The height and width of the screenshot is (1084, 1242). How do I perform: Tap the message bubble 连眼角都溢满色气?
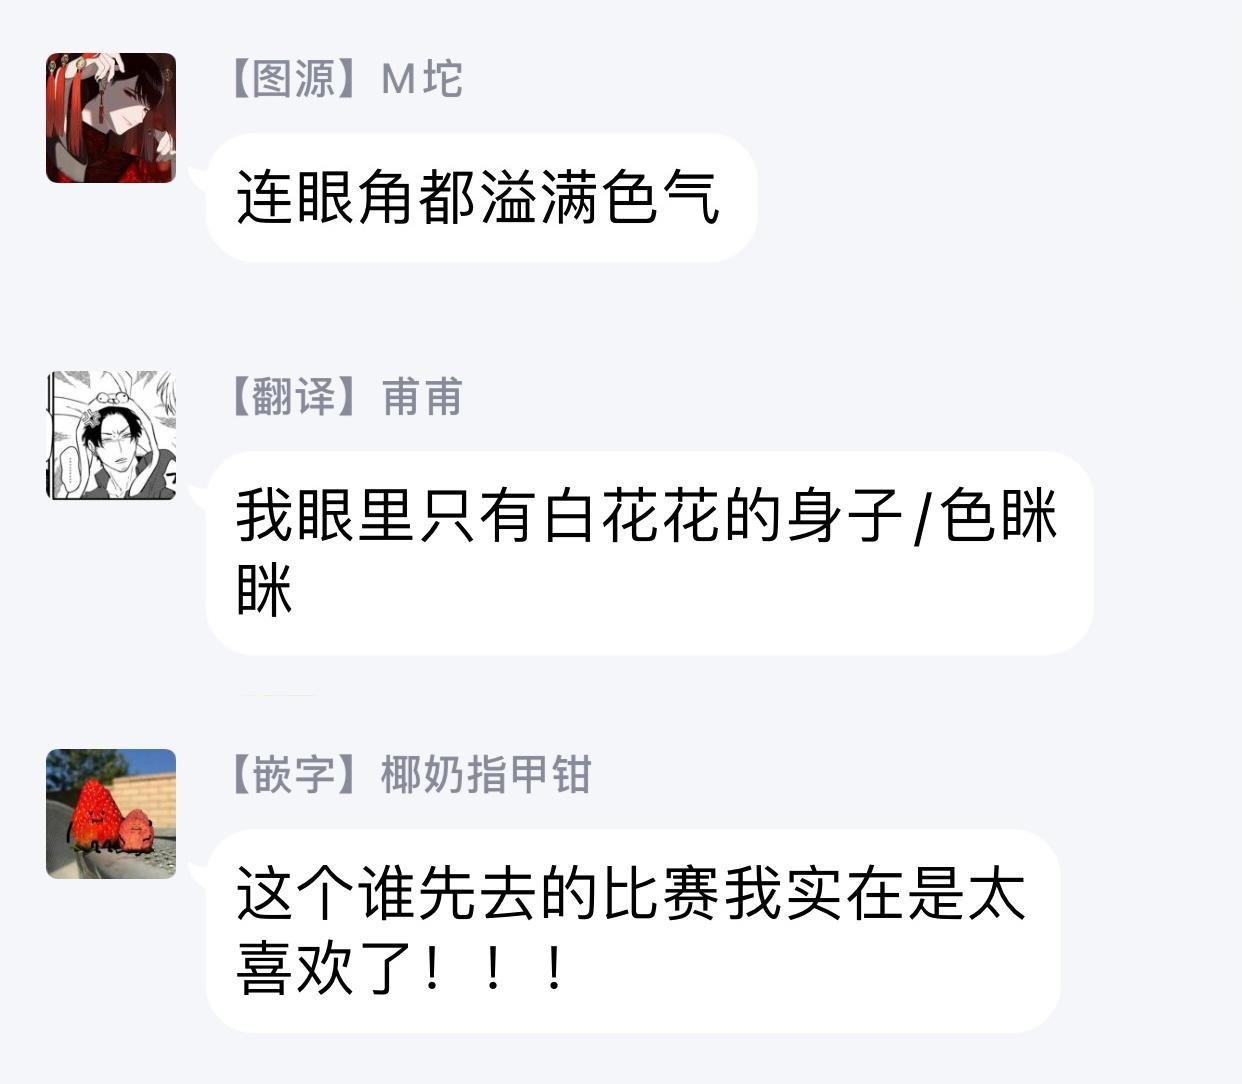pos(481,197)
